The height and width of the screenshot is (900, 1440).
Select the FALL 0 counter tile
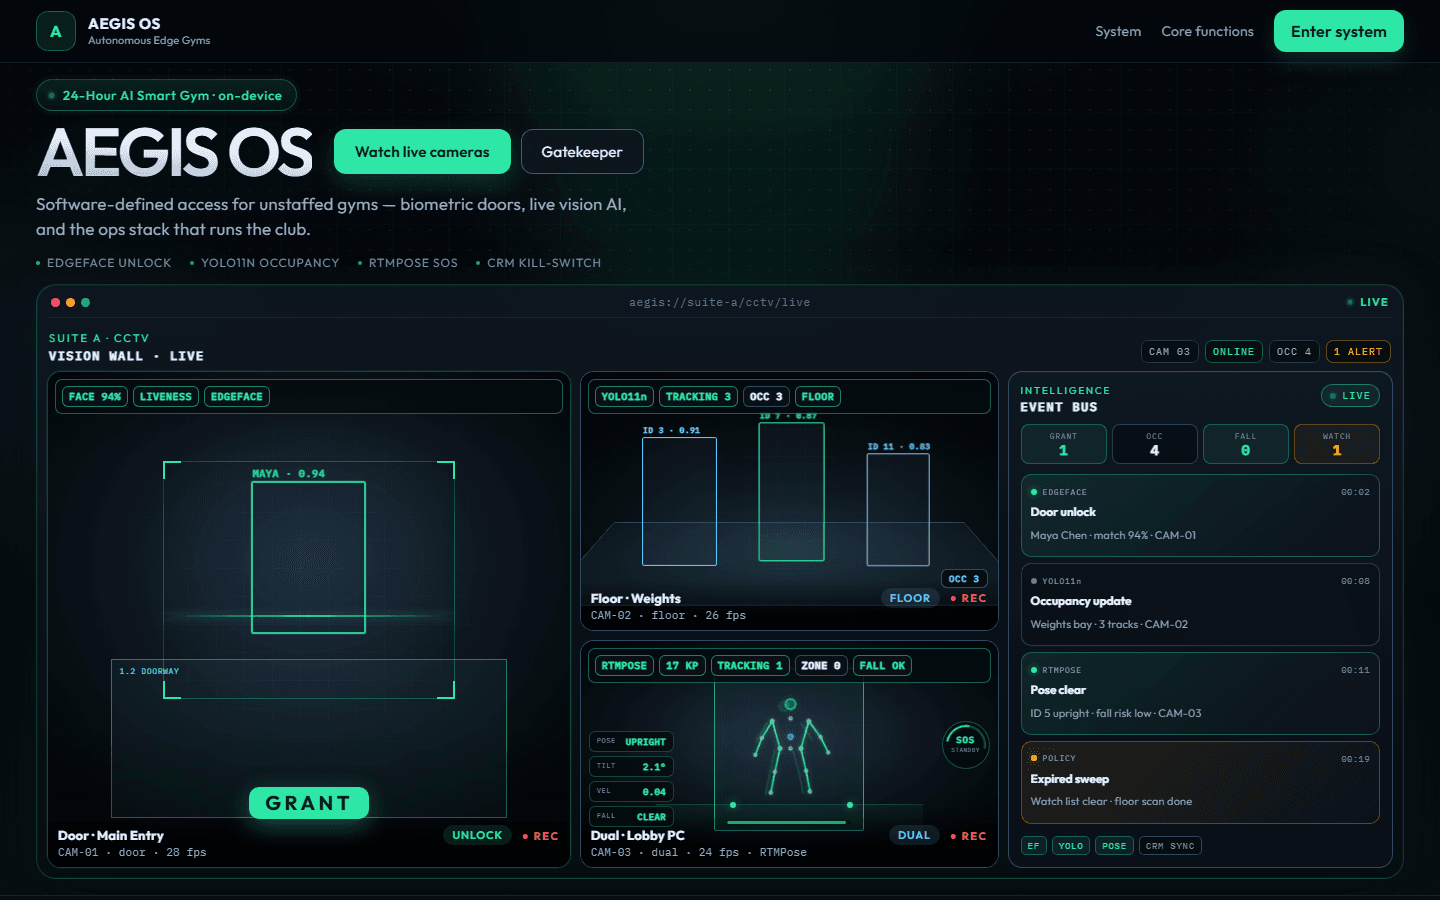point(1246,444)
